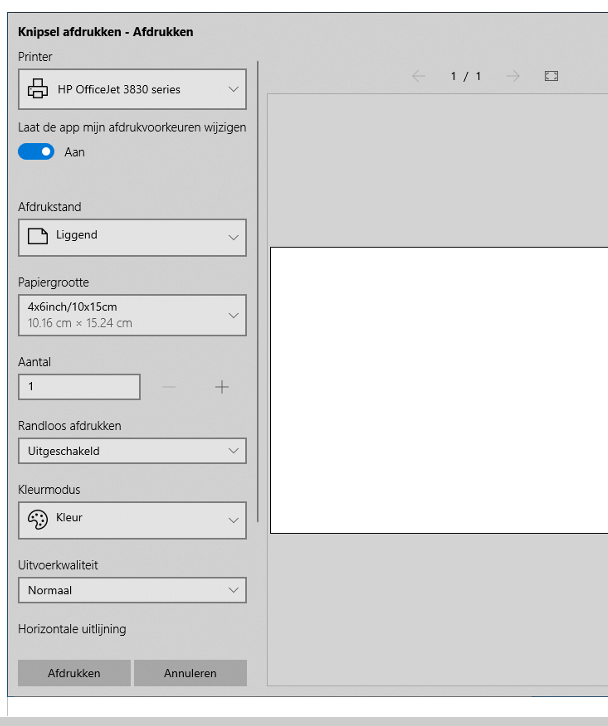Click the 'Horizontale uitlijning' label
This screenshot has width=608, height=726.
click(x=72, y=629)
